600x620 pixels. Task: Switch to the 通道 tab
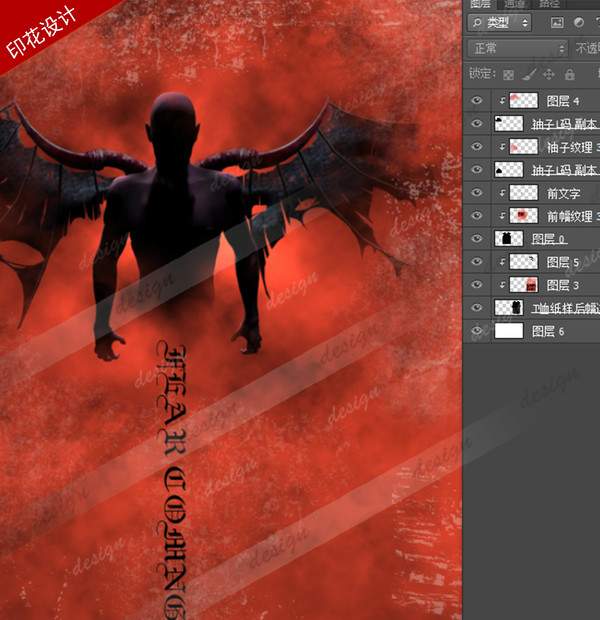click(x=514, y=4)
